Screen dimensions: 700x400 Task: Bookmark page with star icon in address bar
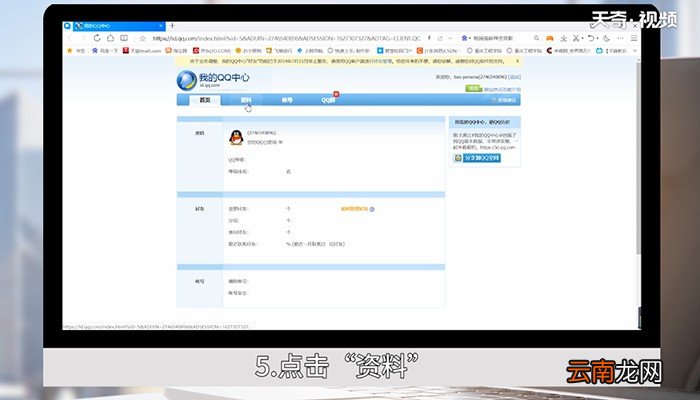pyautogui.click(x=142, y=38)
